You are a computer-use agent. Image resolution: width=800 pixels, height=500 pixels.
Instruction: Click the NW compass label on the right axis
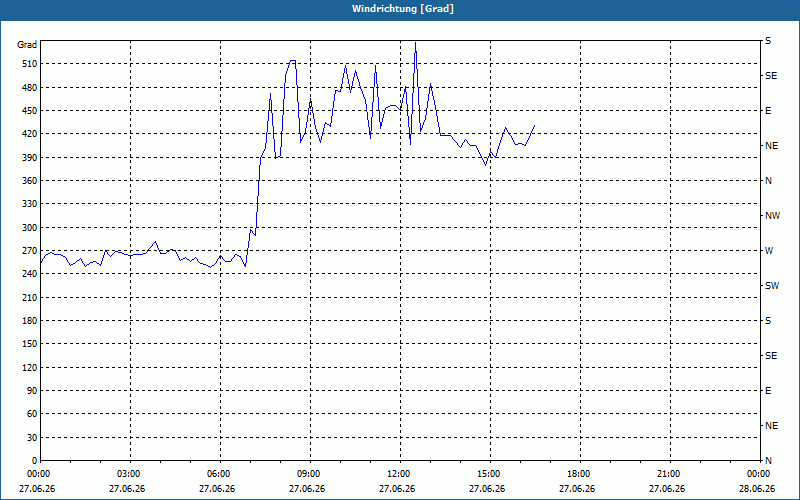(772, 216)
